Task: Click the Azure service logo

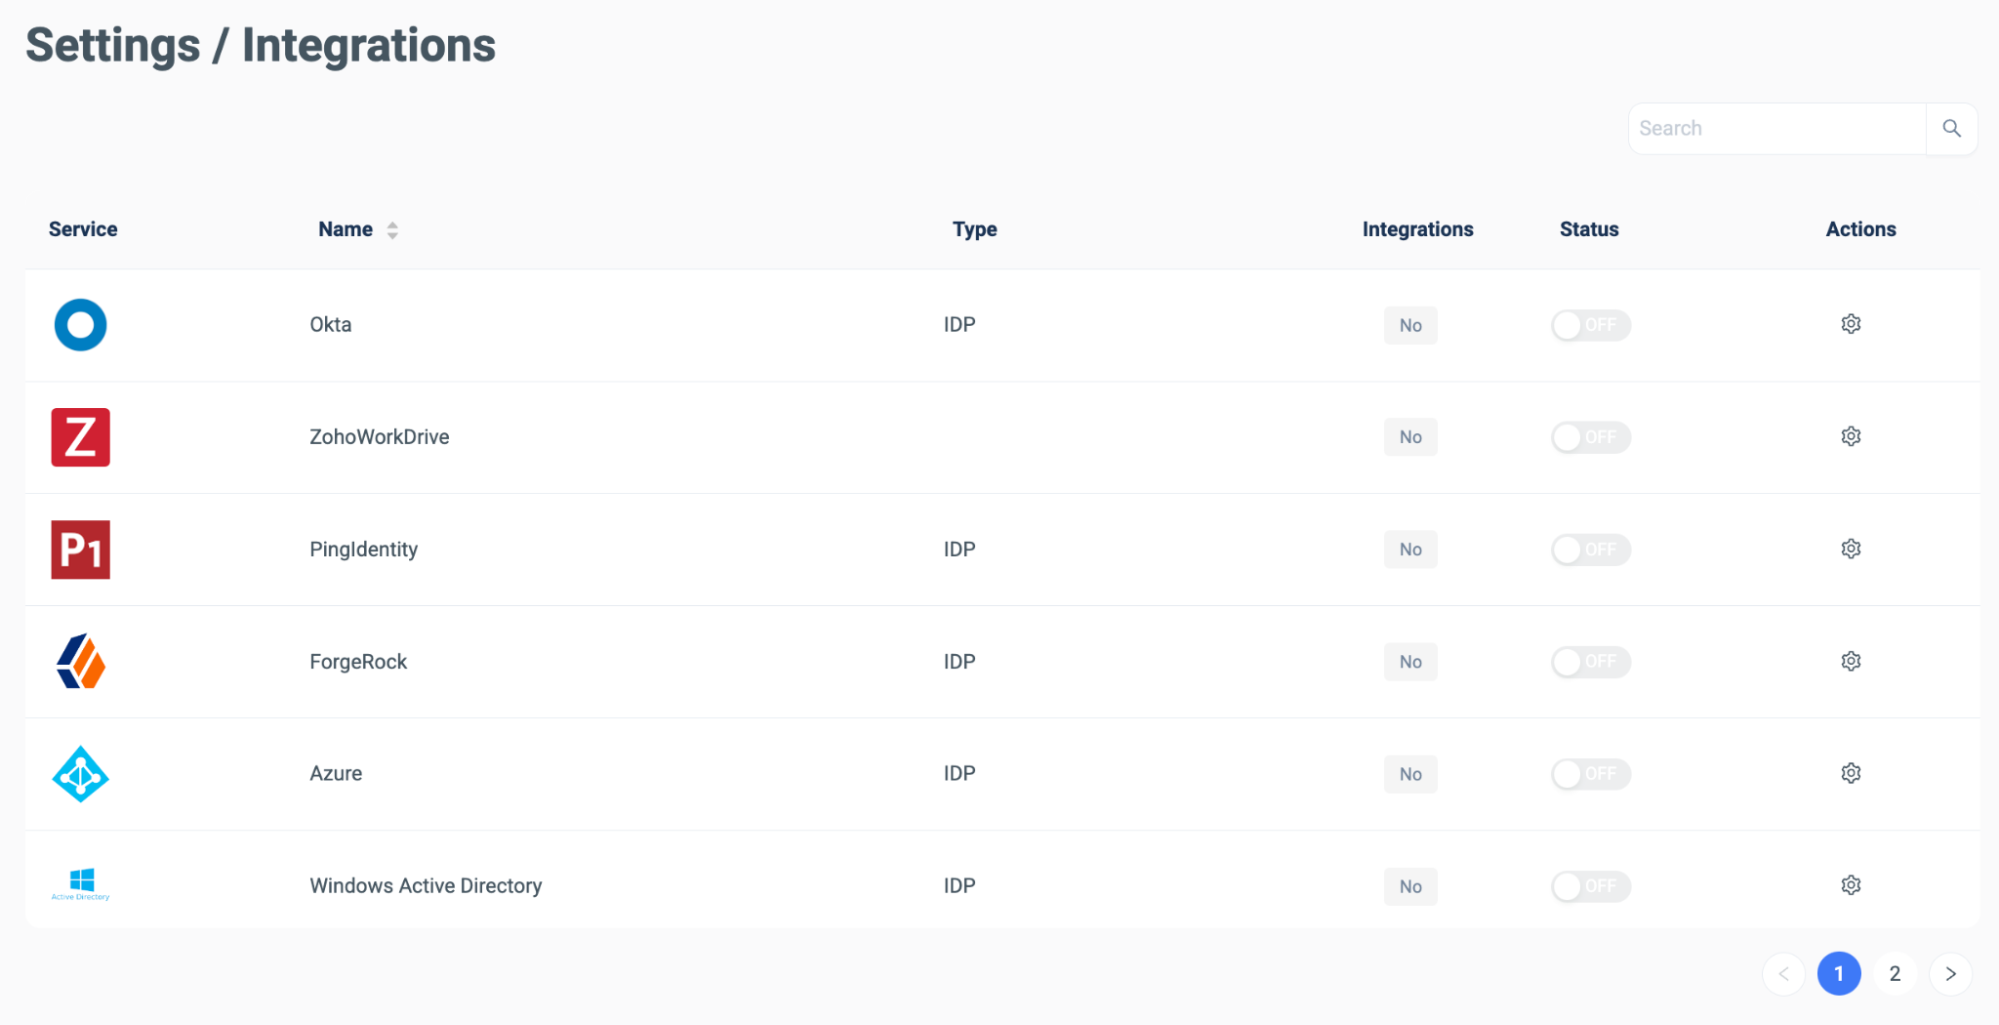Action: pos(80,774)
